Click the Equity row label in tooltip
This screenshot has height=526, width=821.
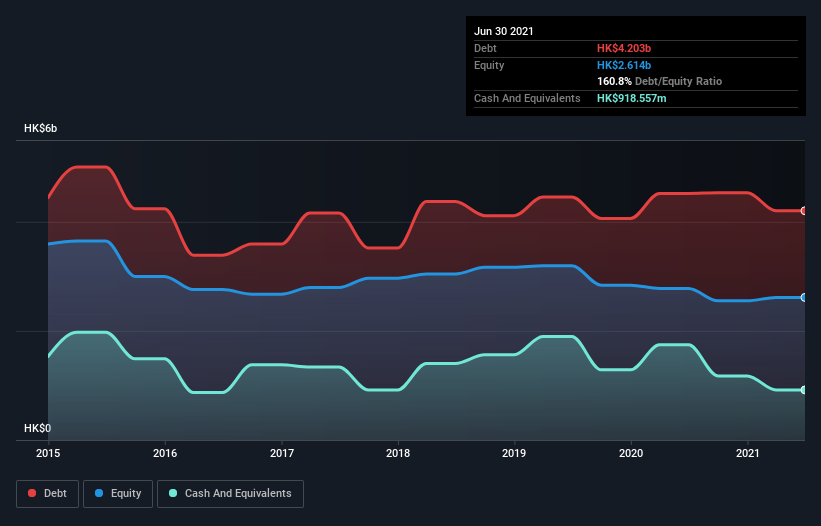pyautogui.click(x=489, y=65)
